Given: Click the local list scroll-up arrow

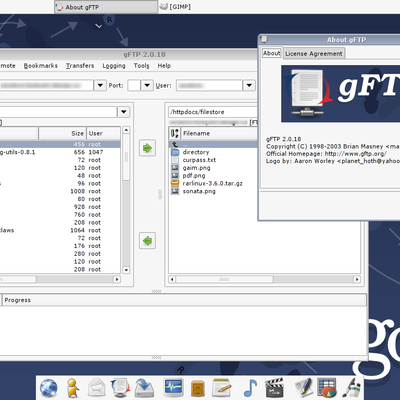Looking at the screenshot, I should tap(126, 130).
